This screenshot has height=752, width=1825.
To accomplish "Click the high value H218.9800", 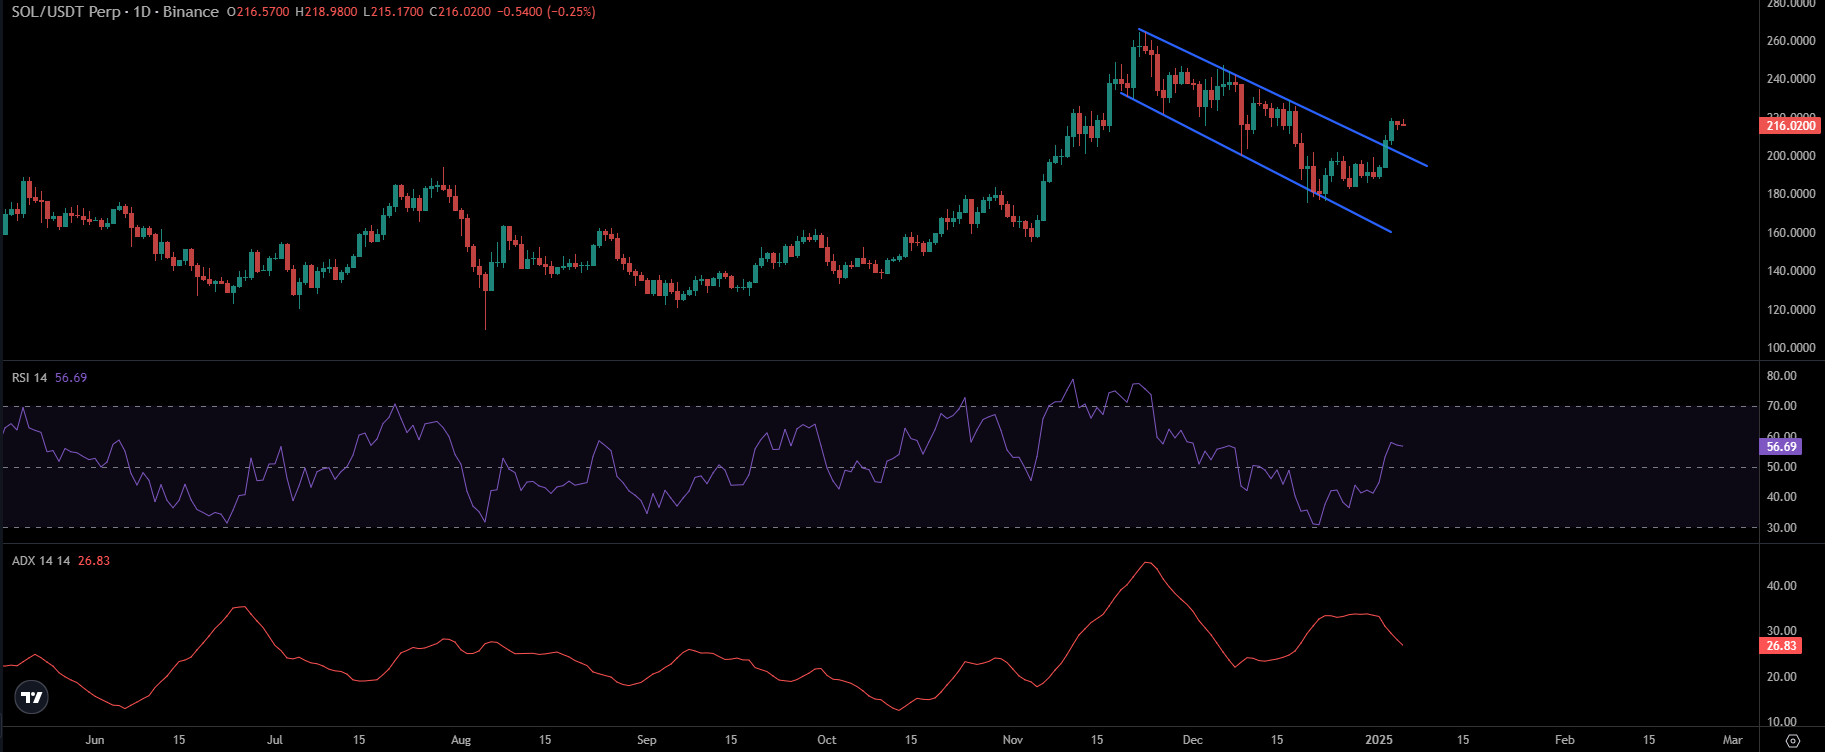I will pos(326,12).
